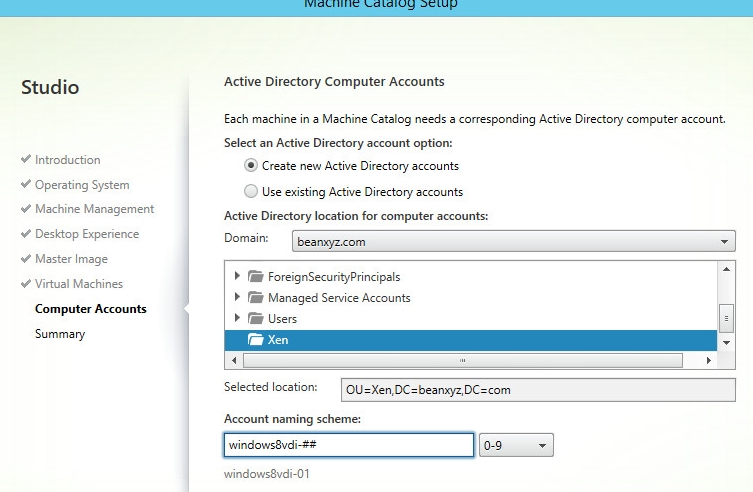753x492 pixels.
Task: Click the Account naming scheme text box
Action: pos(349,445)
